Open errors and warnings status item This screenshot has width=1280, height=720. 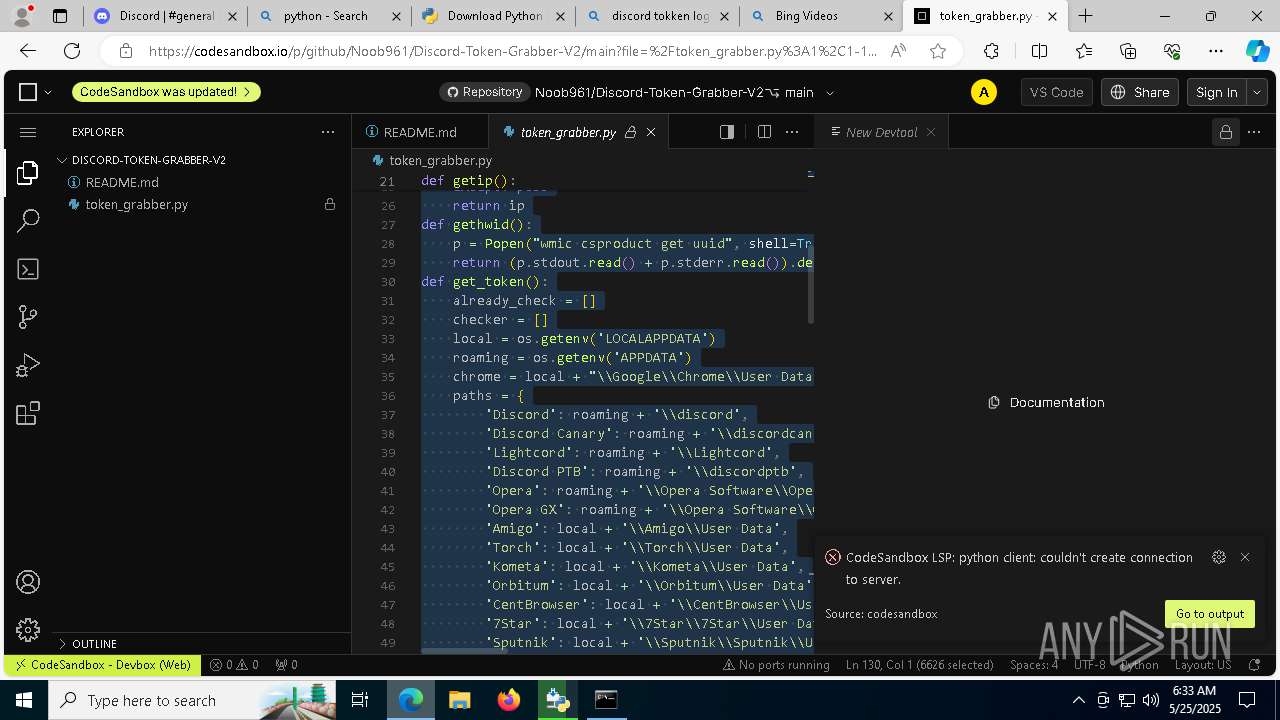pos(234,665)
